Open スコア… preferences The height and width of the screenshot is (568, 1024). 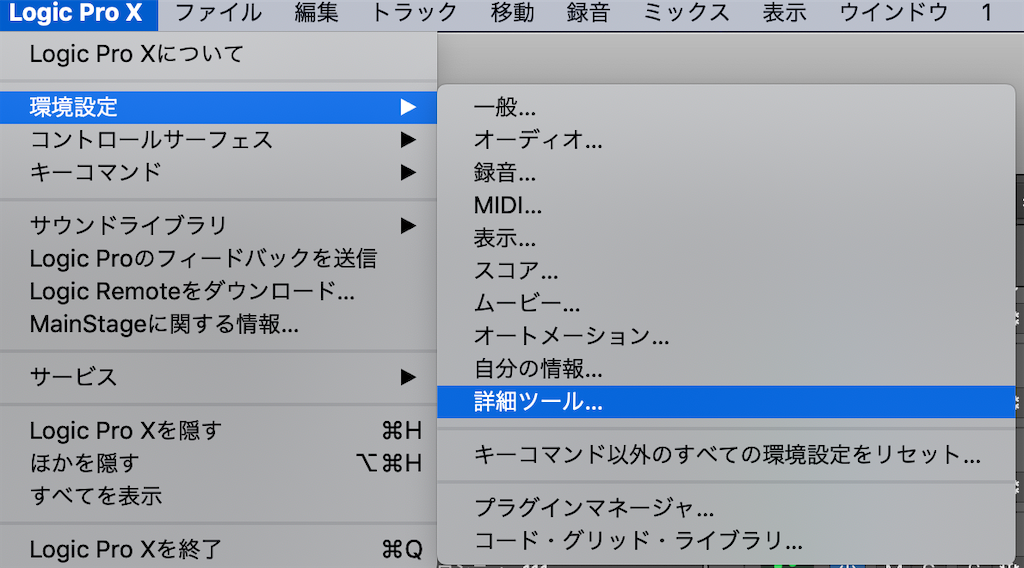coord(726,271)
